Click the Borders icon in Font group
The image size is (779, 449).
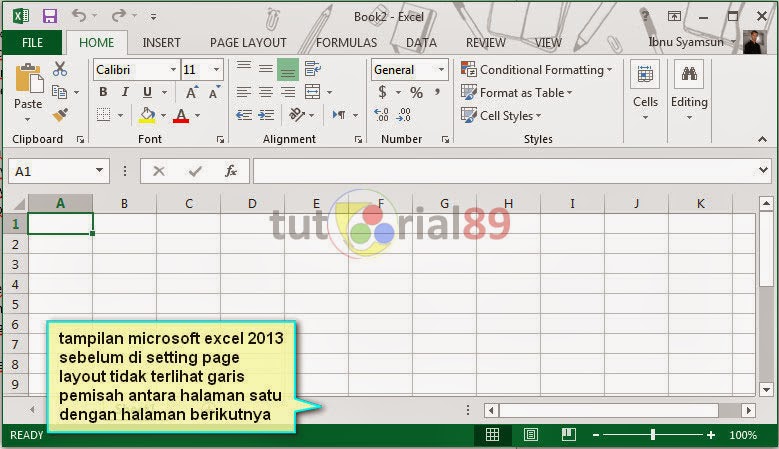click(103, 115)
